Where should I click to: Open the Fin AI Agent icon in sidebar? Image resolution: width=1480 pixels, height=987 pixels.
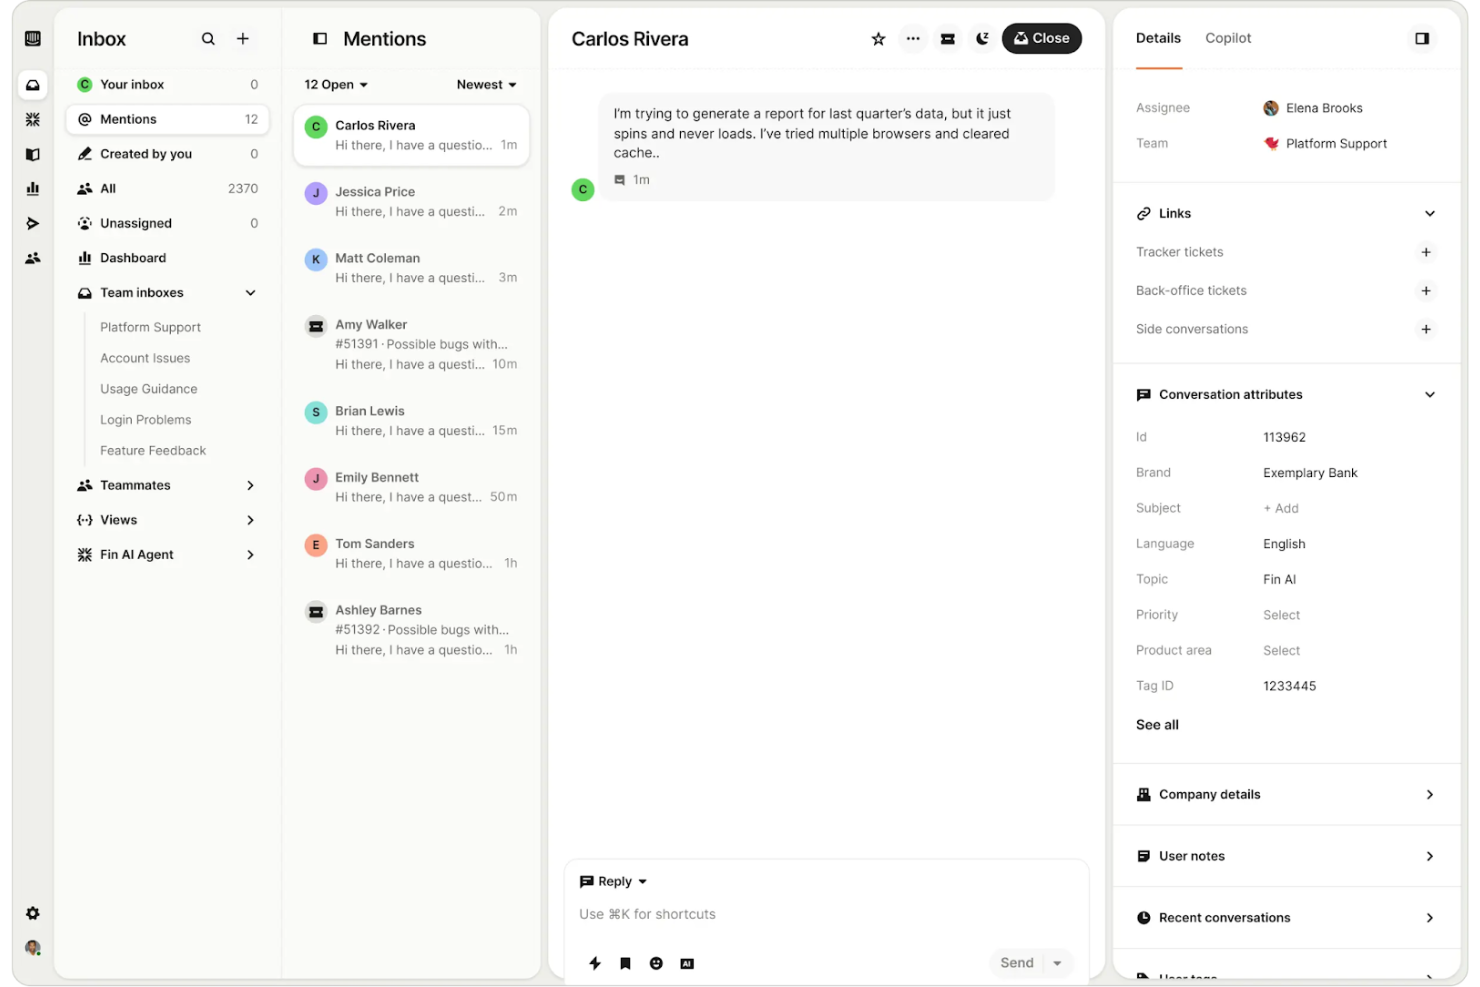coord(32,119)
